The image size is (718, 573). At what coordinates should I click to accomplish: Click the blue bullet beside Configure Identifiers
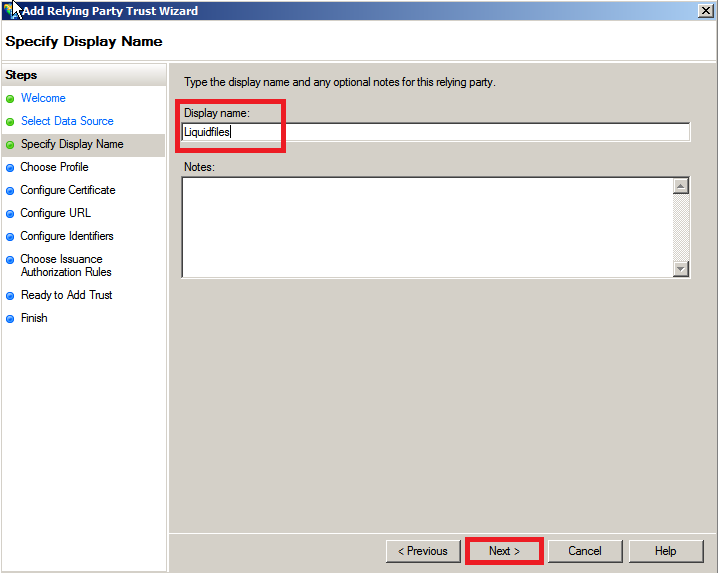tap(10, 237)
